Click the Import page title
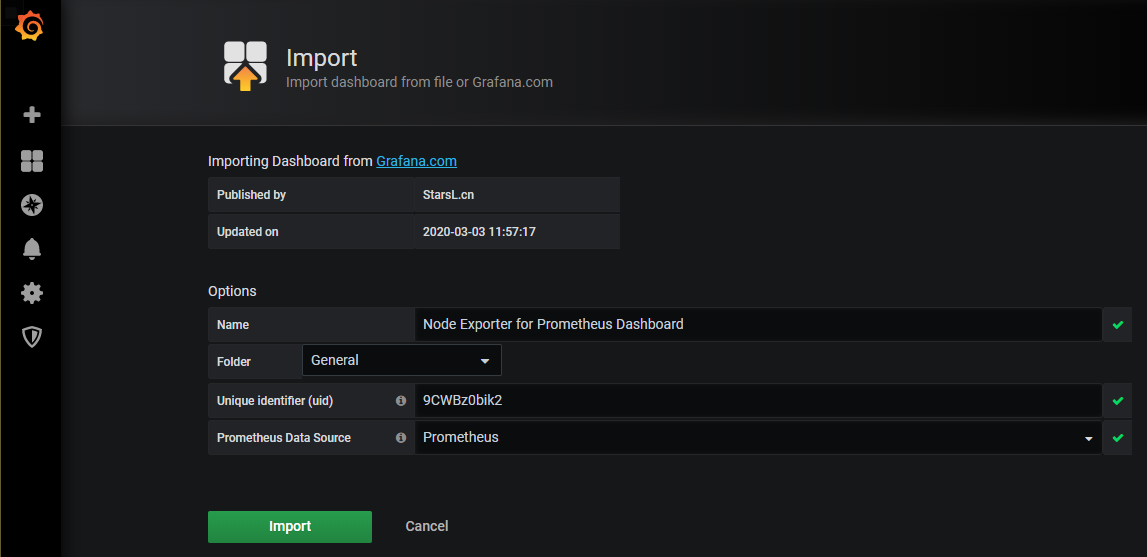Image resolution: width=1147 pixels, height=557 pixels. [321, 58]
